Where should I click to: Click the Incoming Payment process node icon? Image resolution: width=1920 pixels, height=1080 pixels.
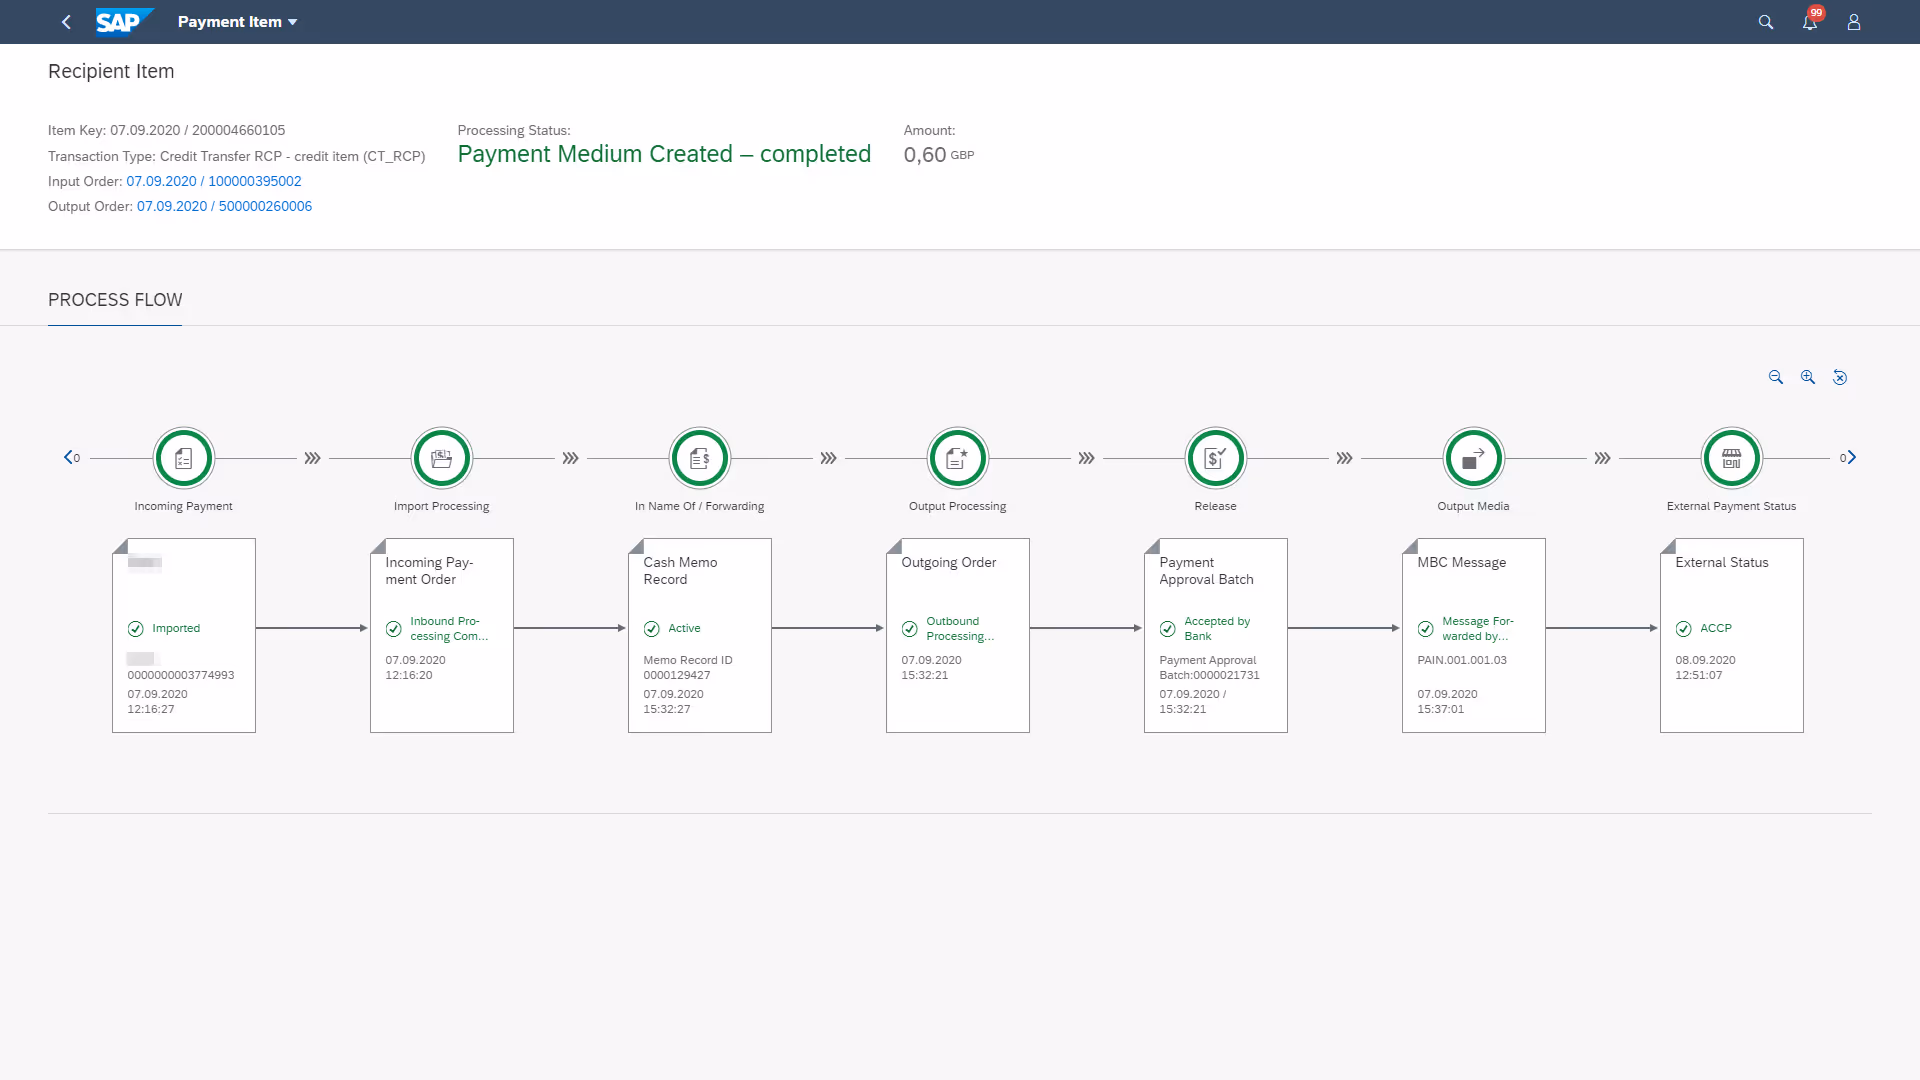pyautogui.click(x=184, y=458)
